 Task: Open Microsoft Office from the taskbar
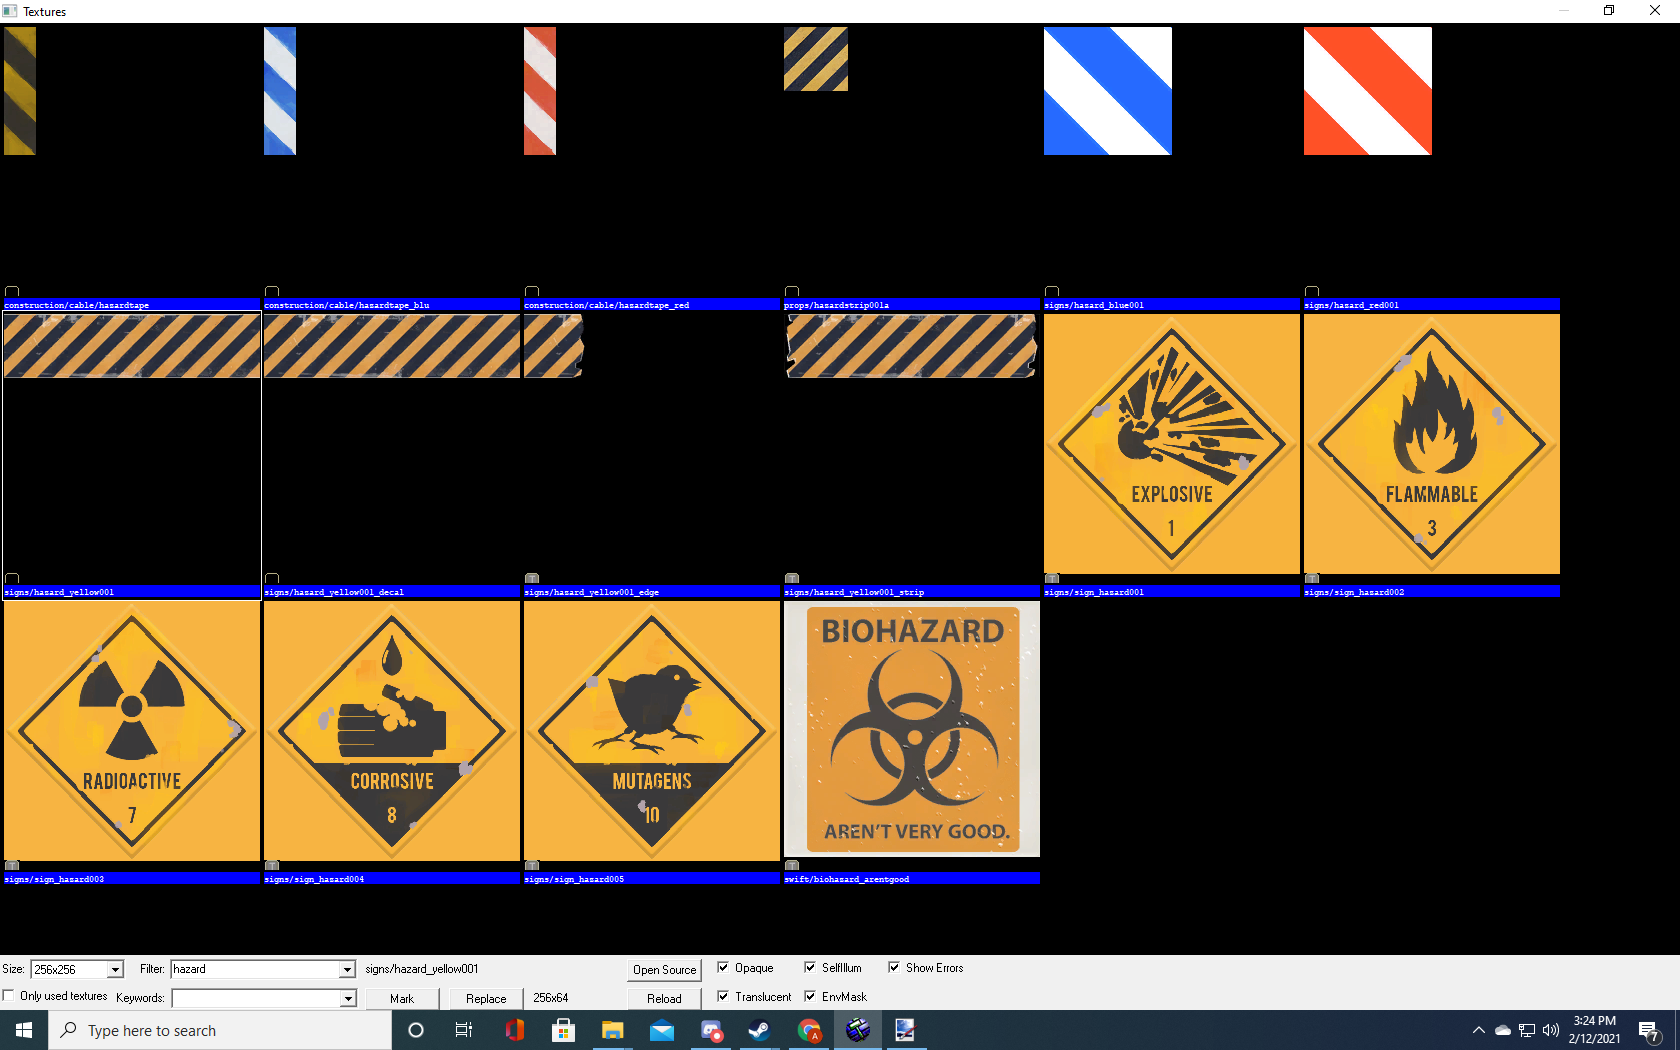[x=514, y=1030]
